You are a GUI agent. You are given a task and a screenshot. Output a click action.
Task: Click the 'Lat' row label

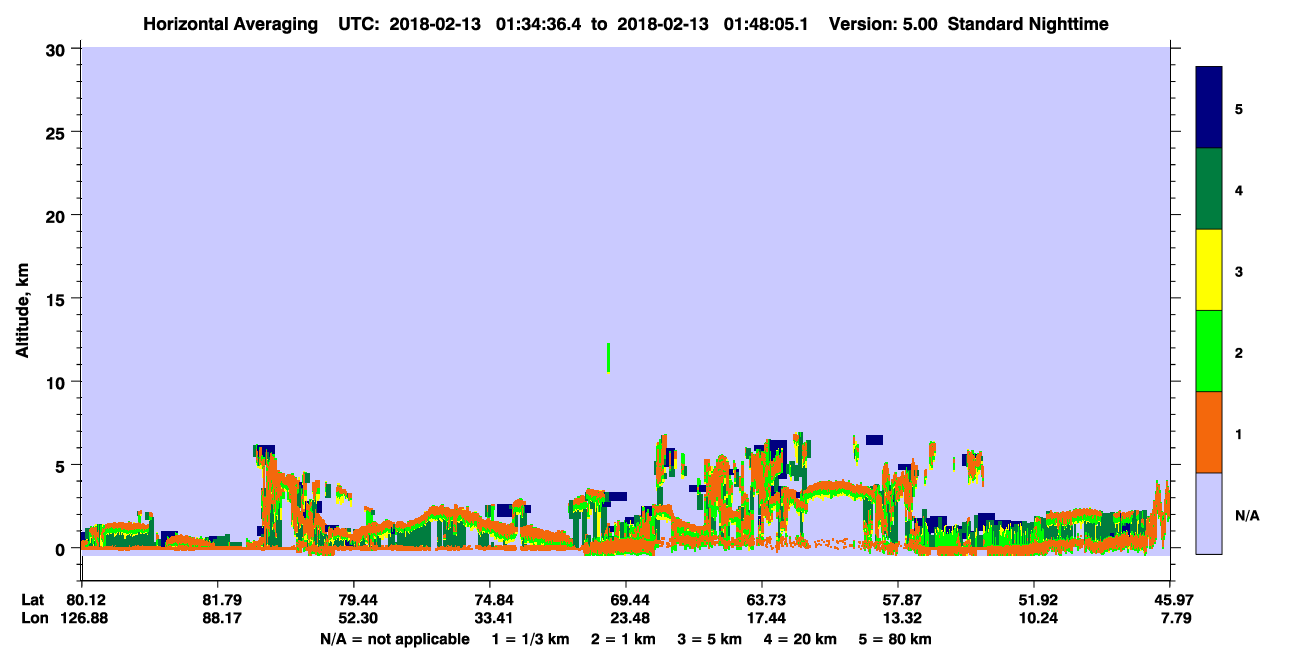coord(33,600)
